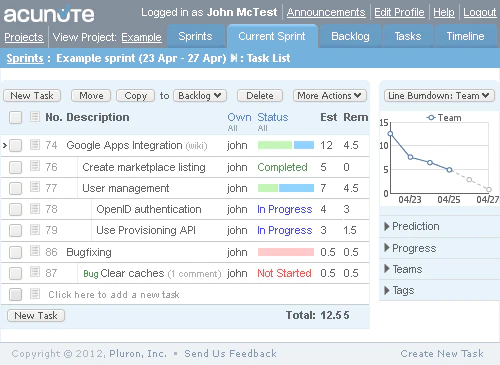This screenshot has width=500, height=365.
Task: Open details icon for task 74
Action: 35,145
